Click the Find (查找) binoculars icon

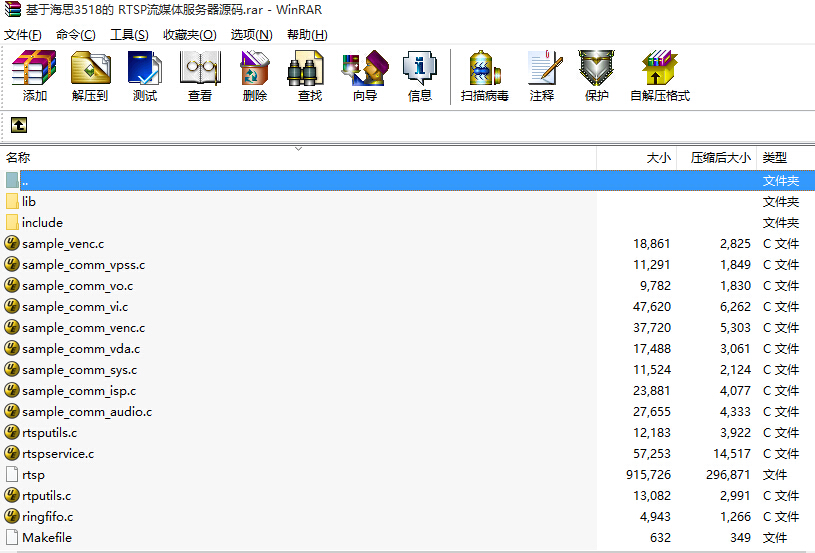(x=307, y=68)
